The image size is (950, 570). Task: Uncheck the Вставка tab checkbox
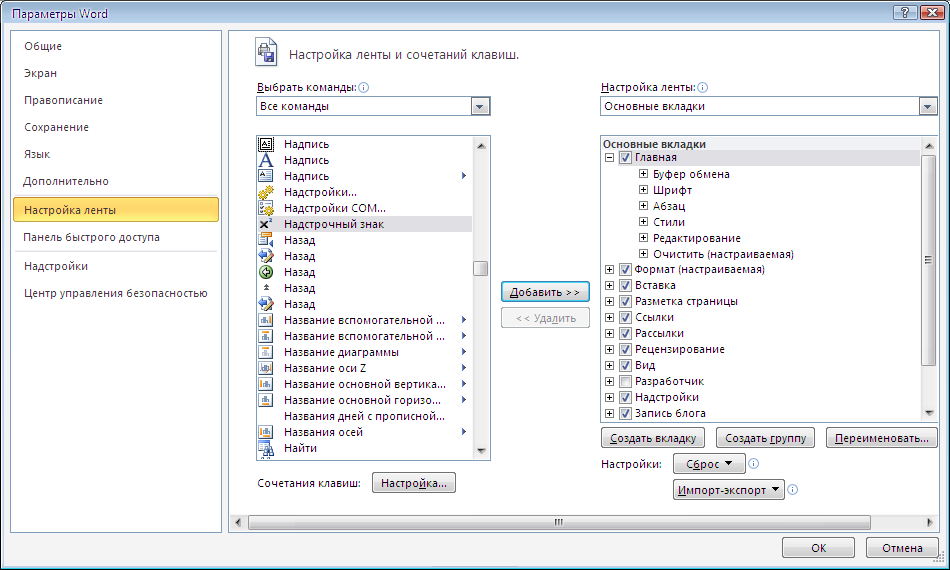pyautogui.click(x=625, y=285)
